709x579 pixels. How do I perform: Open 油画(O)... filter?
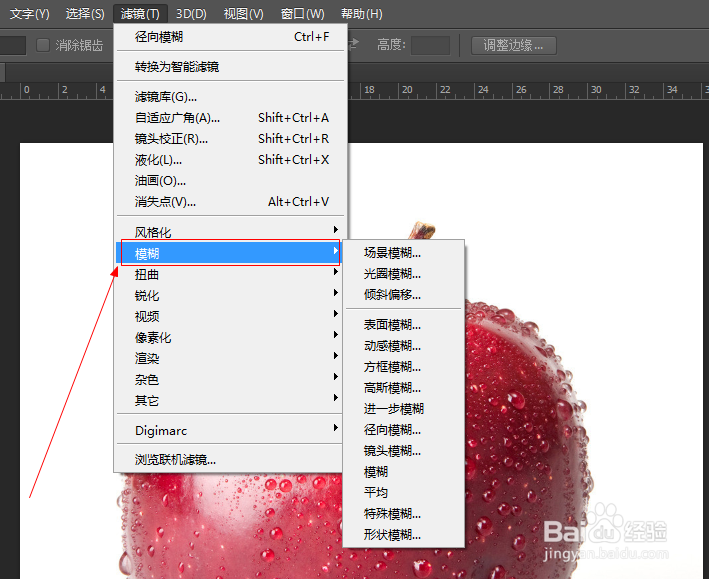click(231, 180)
